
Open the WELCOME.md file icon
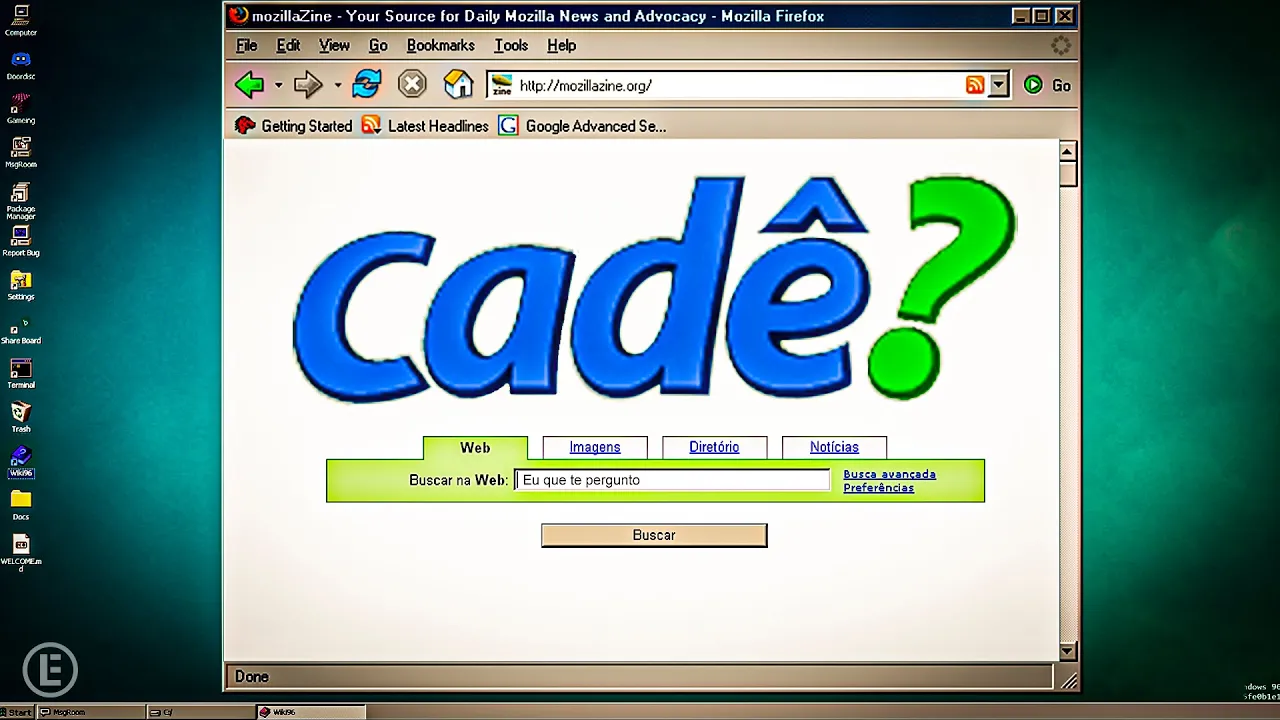pyautogui.click(x=21, y=552)
